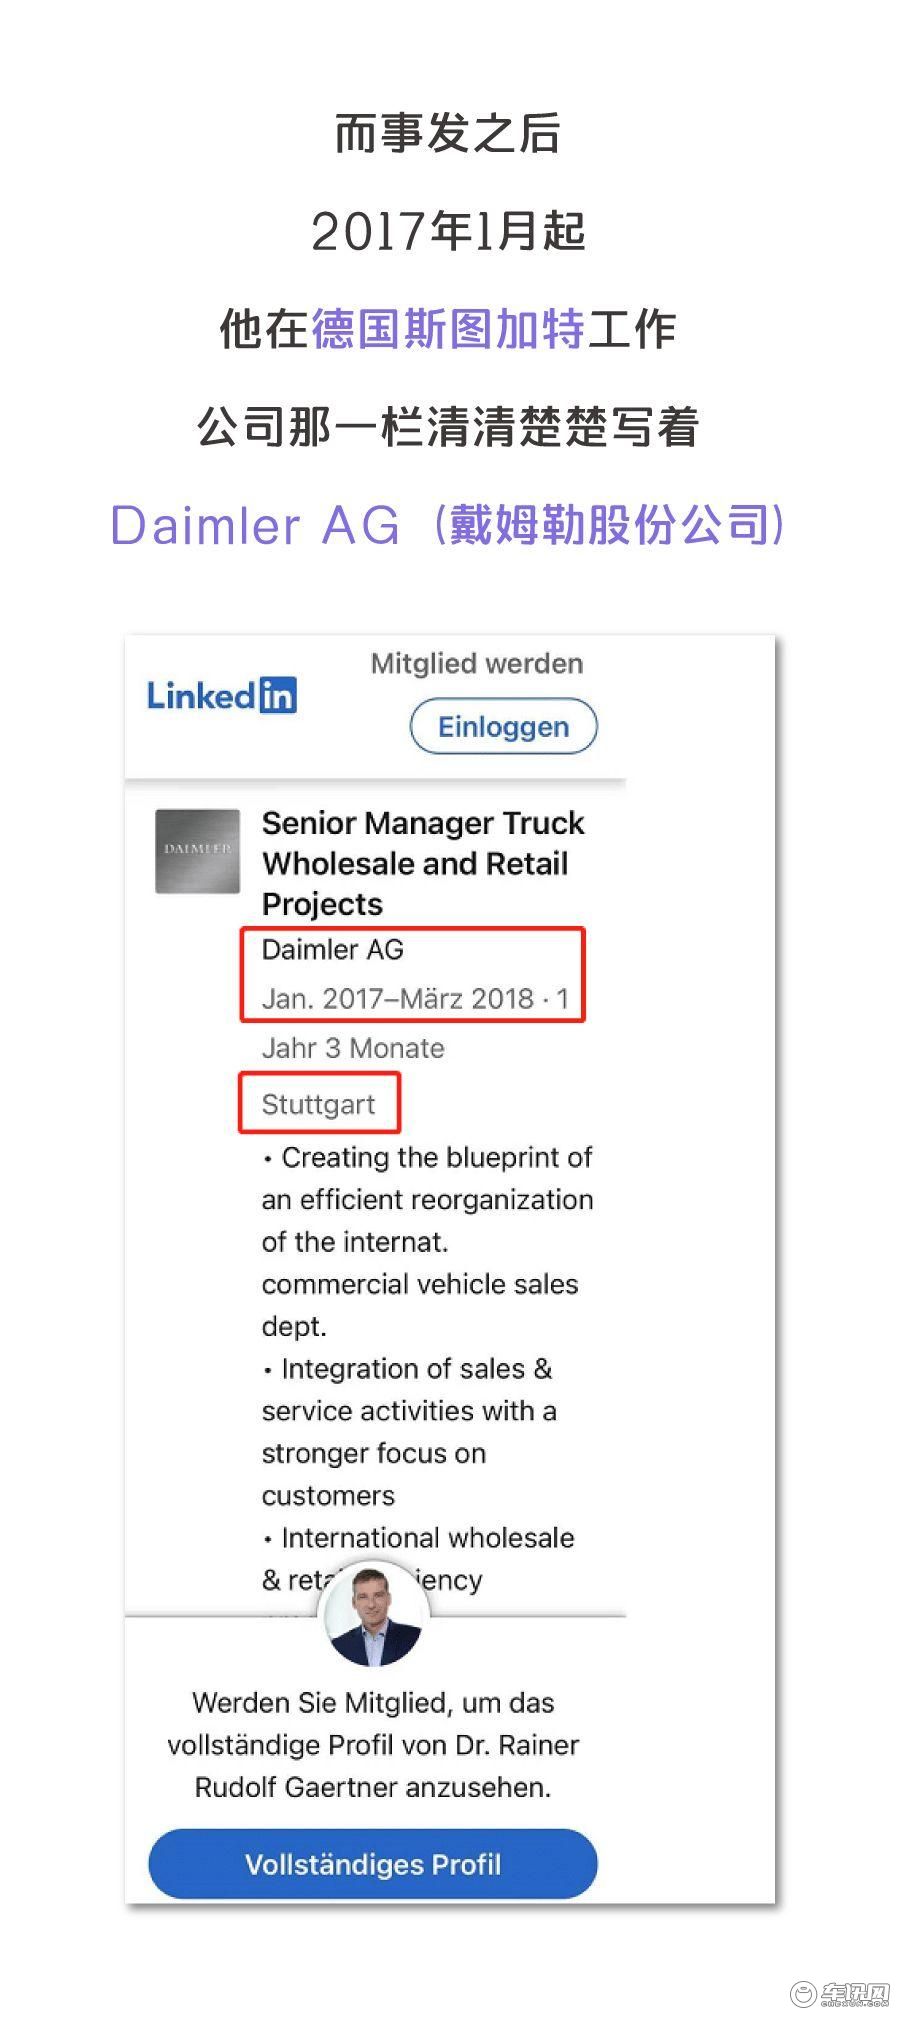Click the 而事发之后 heading line

[448, 134]
